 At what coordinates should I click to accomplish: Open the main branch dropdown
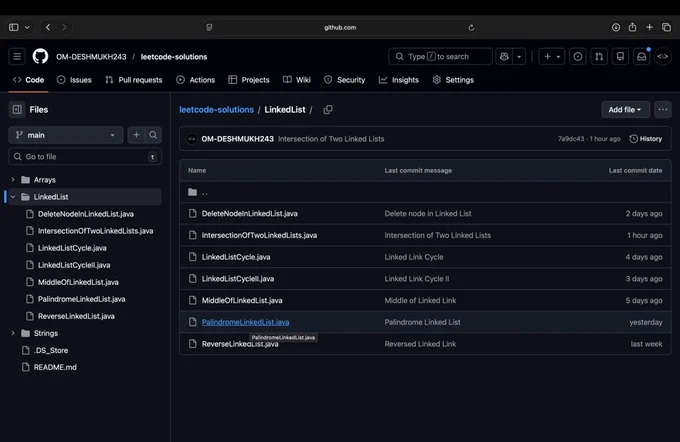[x=66, y=135]
